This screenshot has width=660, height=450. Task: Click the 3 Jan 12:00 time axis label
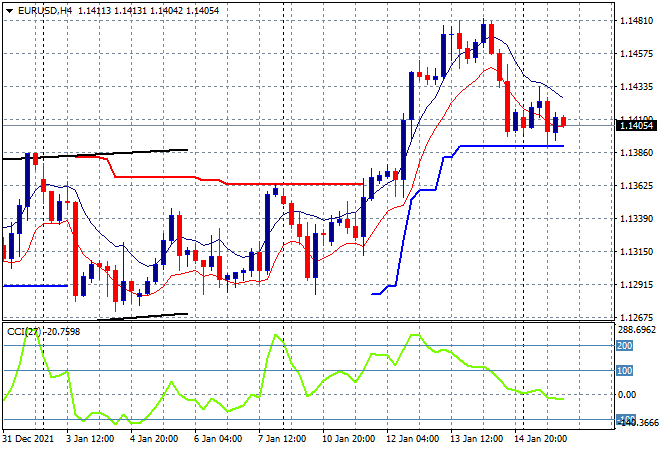click(90, 439)
